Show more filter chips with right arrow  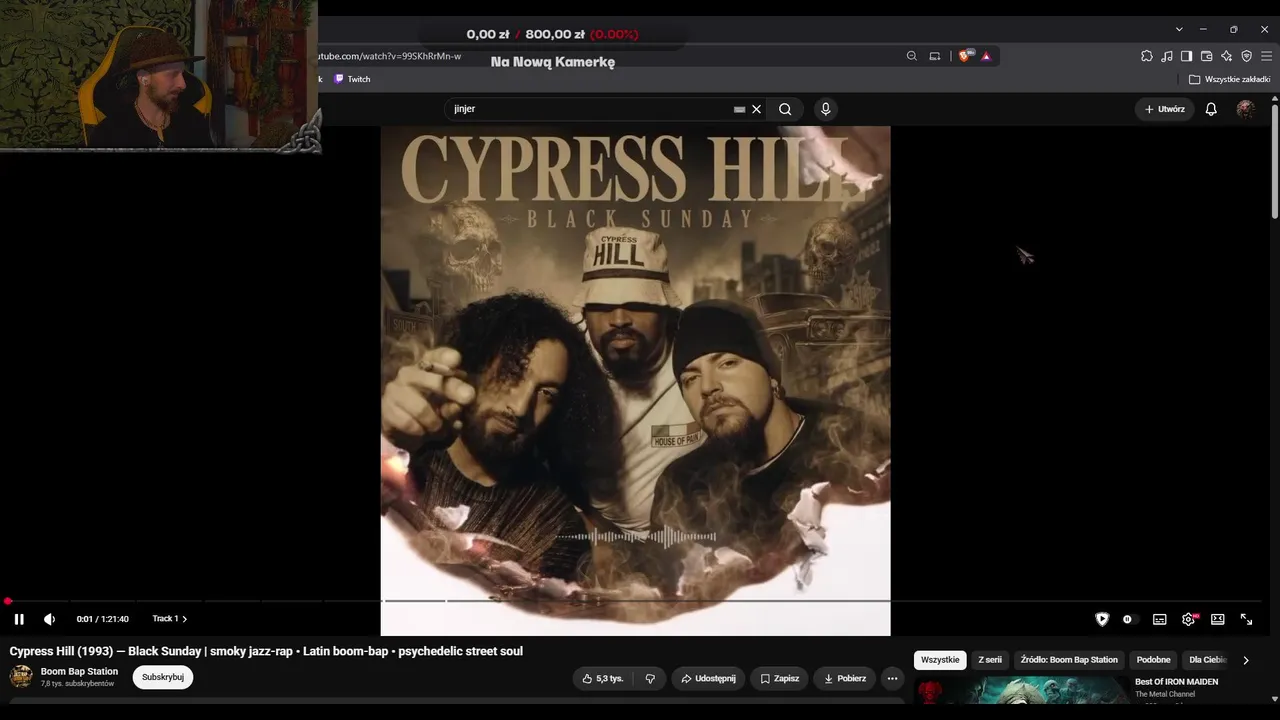(1245, 660)
